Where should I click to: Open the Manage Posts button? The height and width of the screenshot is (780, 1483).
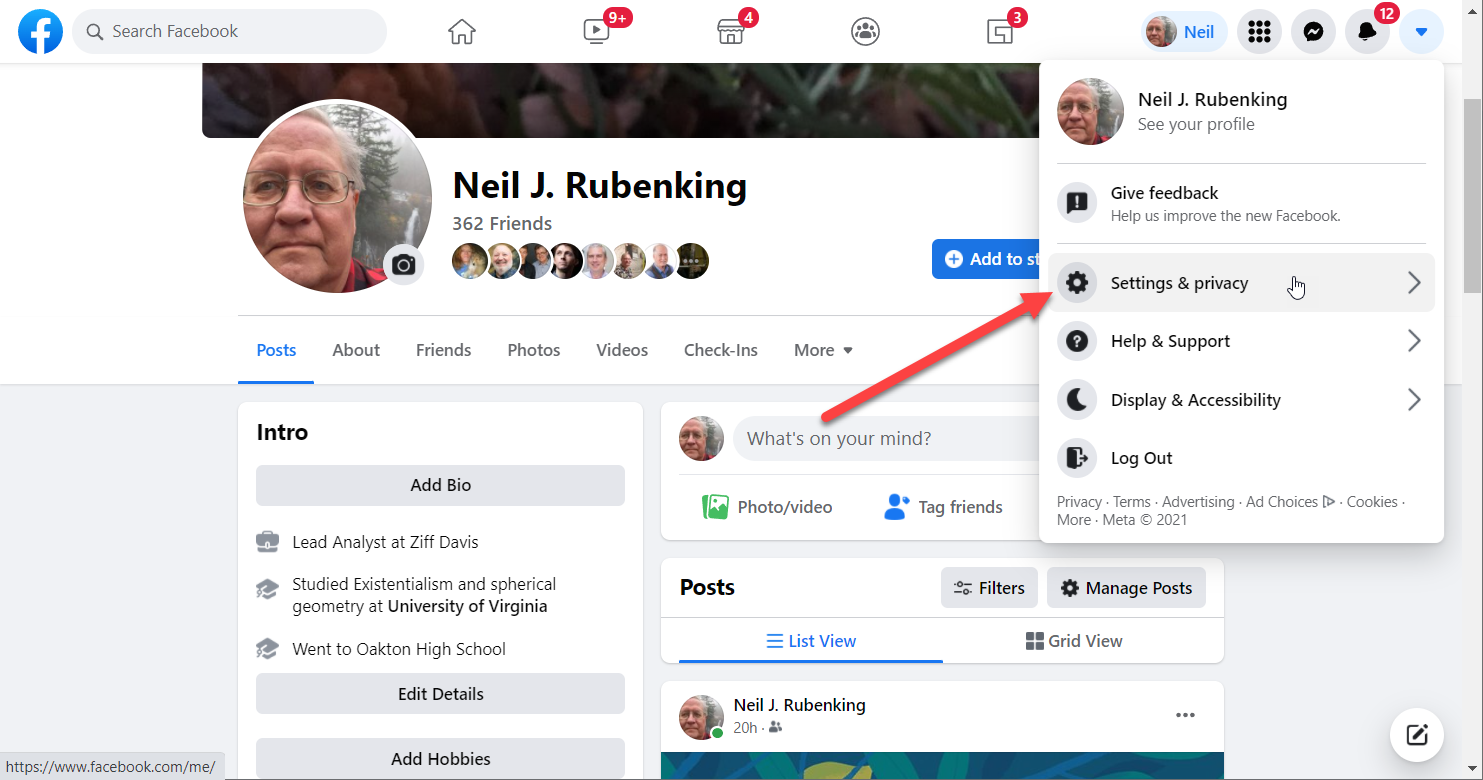1126,588
